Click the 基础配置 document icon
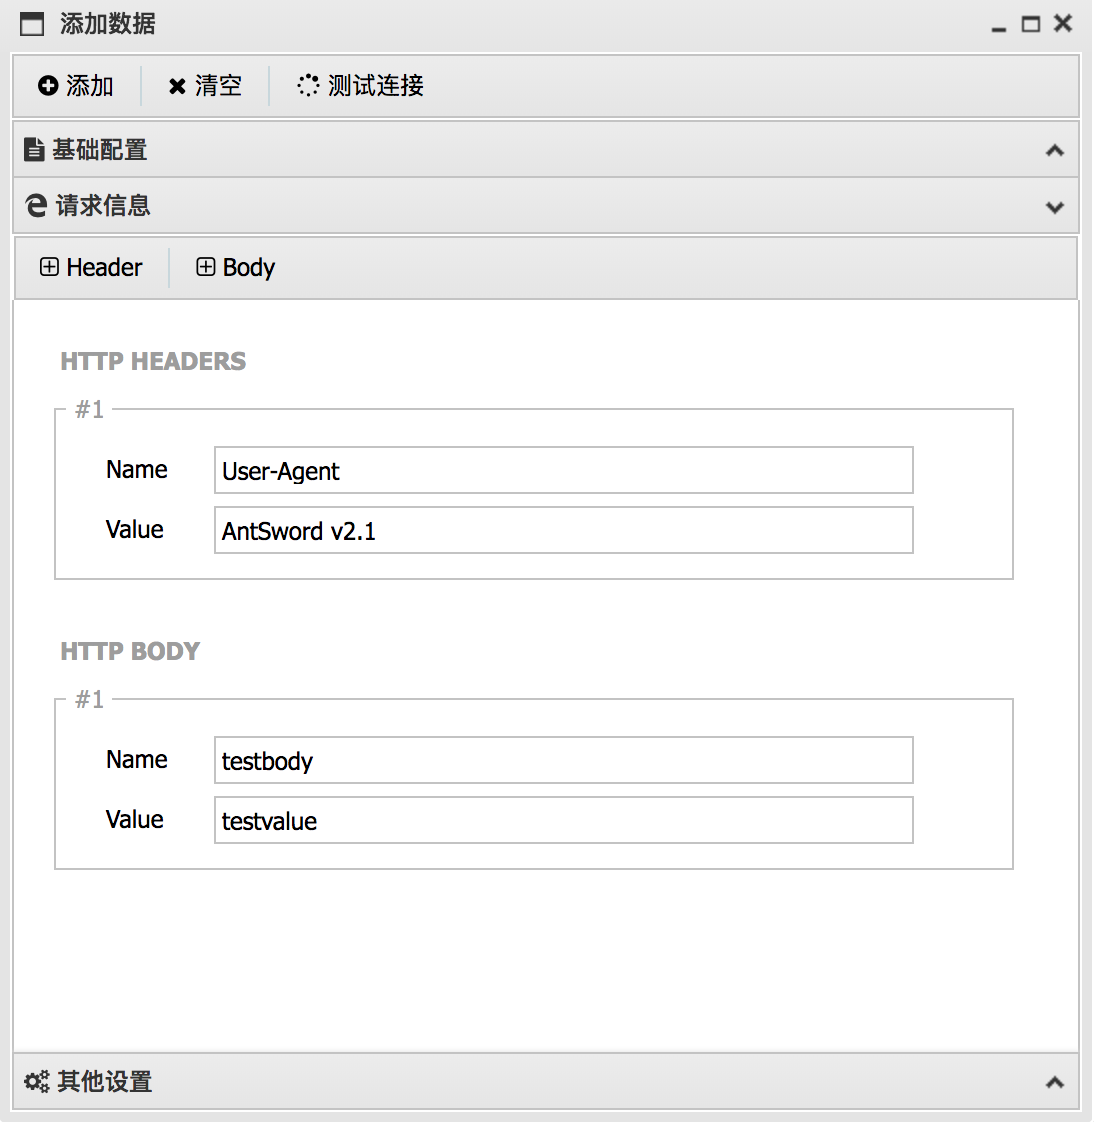1094x1122 pixels. [x=34, y=150]
